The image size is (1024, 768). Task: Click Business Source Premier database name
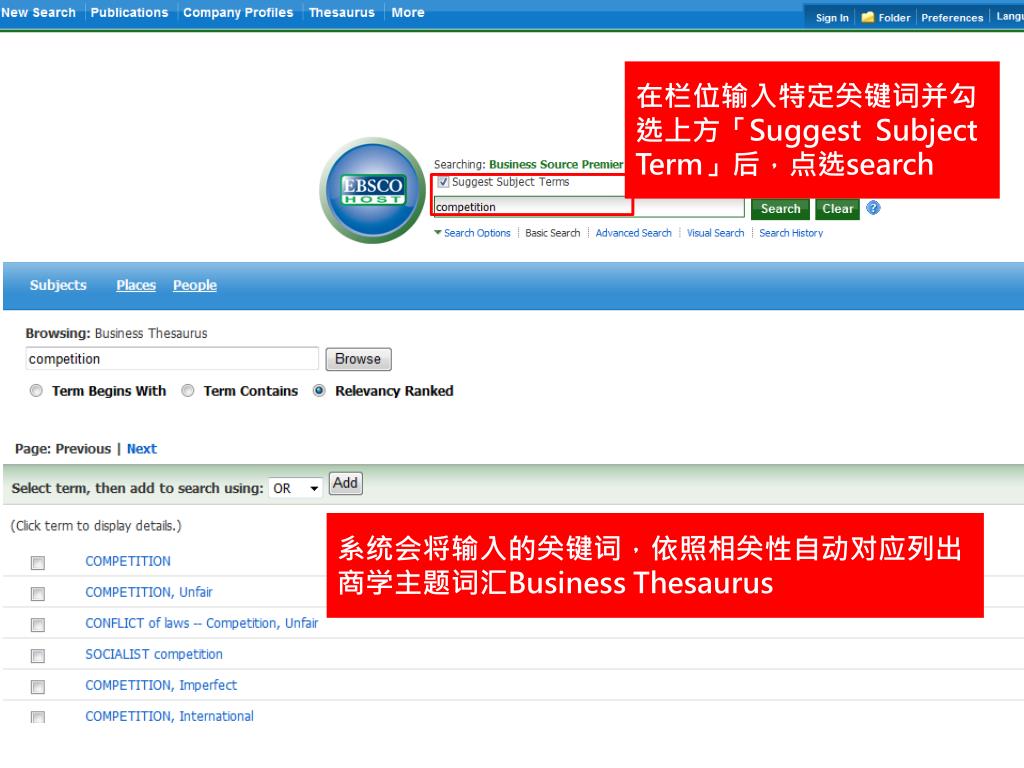(556, 165)
